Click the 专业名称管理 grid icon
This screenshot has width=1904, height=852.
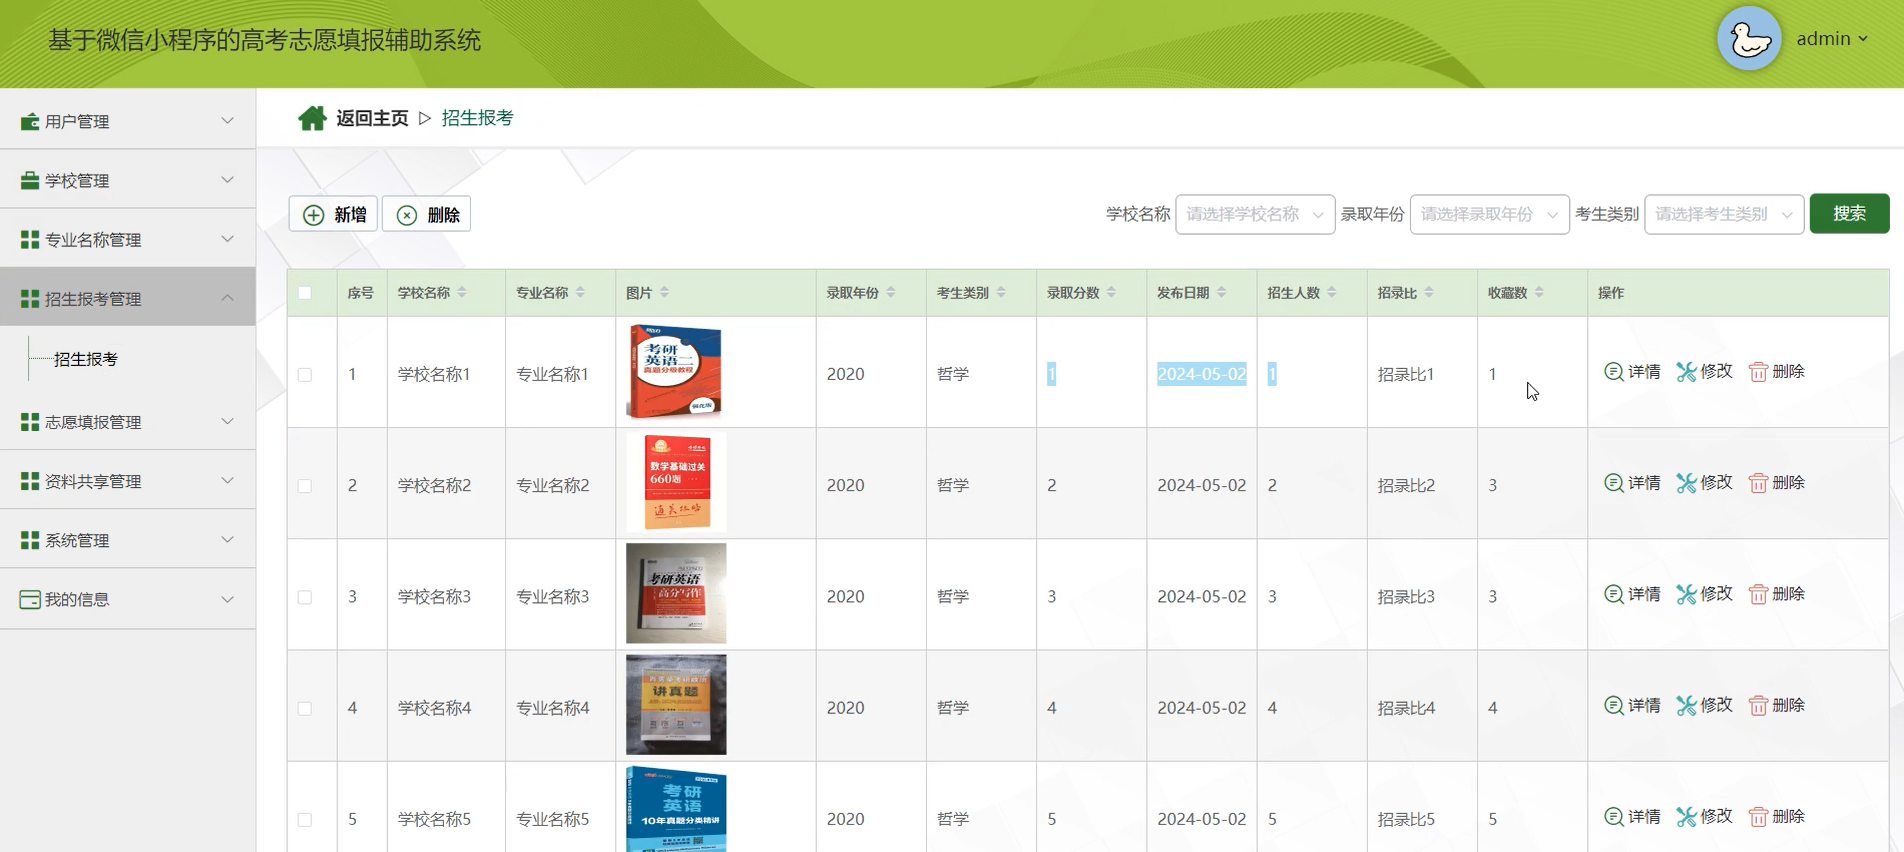[30, 239]
